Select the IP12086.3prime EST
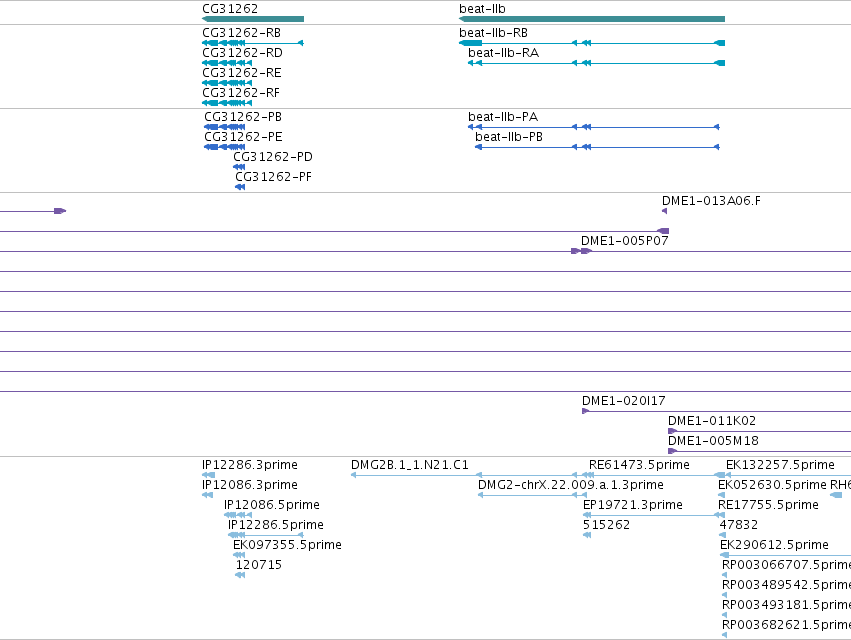Viewport: 851px width, 640px height. point(250,485)
